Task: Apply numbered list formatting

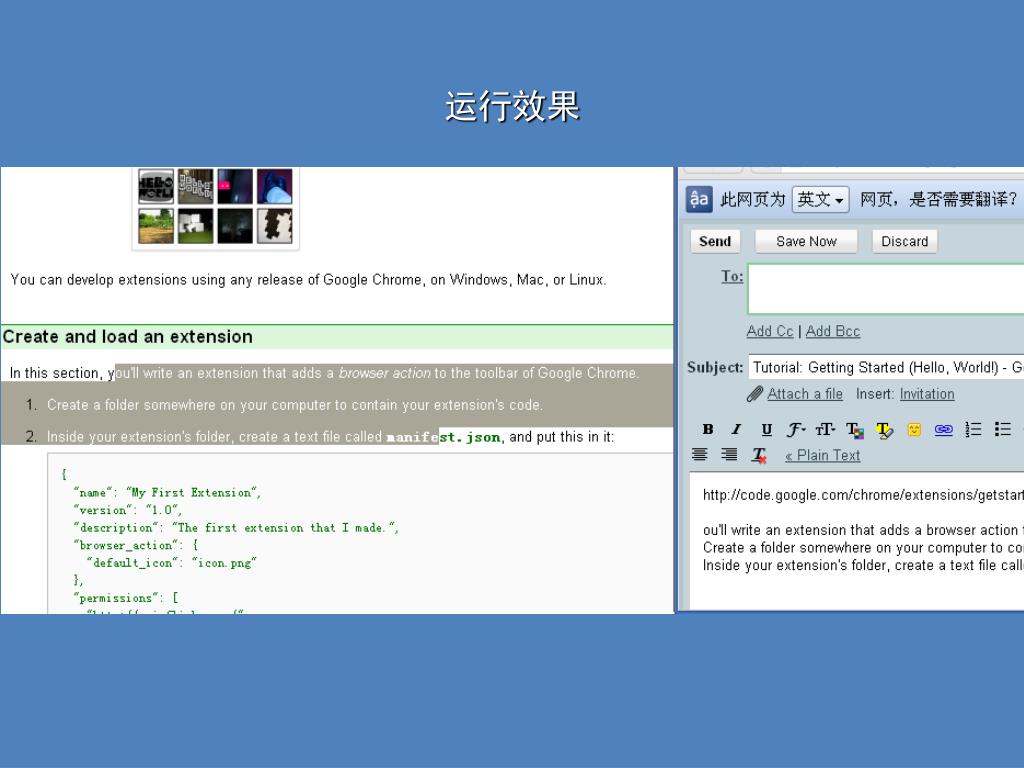Action: 974,429
